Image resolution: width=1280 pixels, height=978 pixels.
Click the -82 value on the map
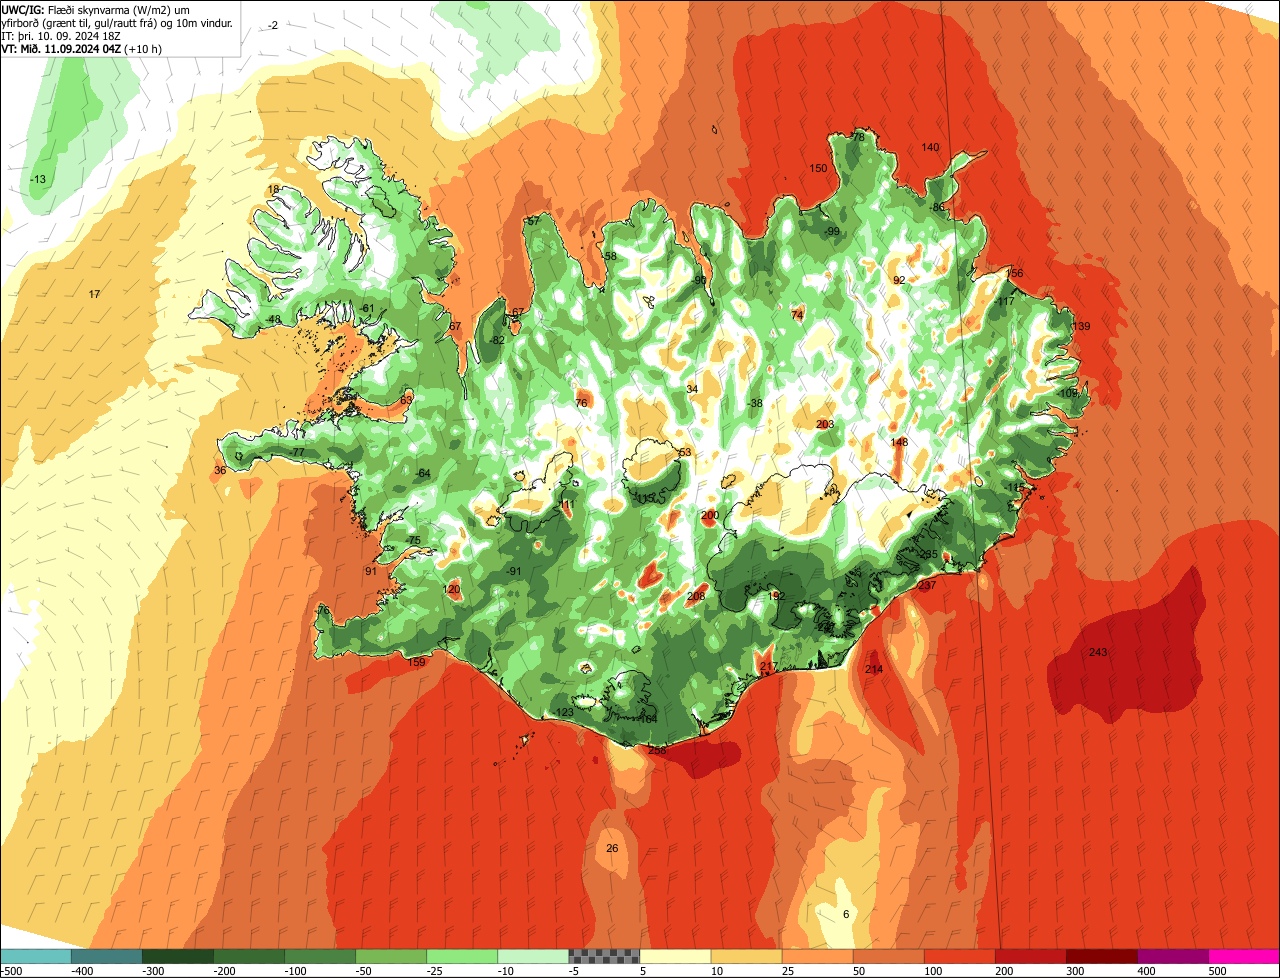[497, 340]
